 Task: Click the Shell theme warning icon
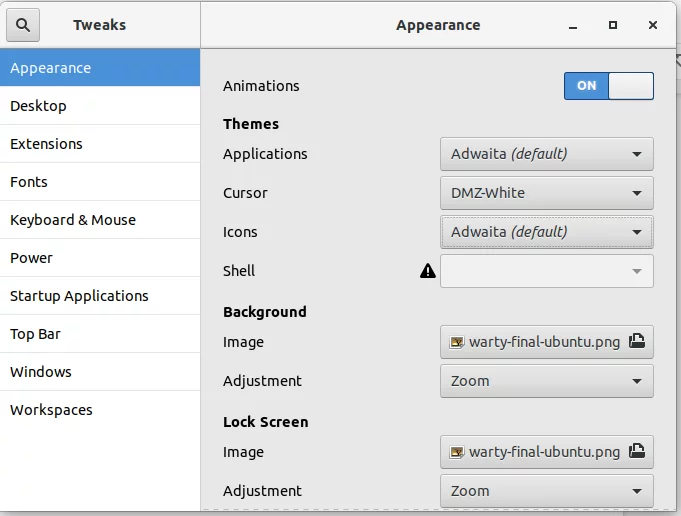pyautogui.click(x=428, y=271)
